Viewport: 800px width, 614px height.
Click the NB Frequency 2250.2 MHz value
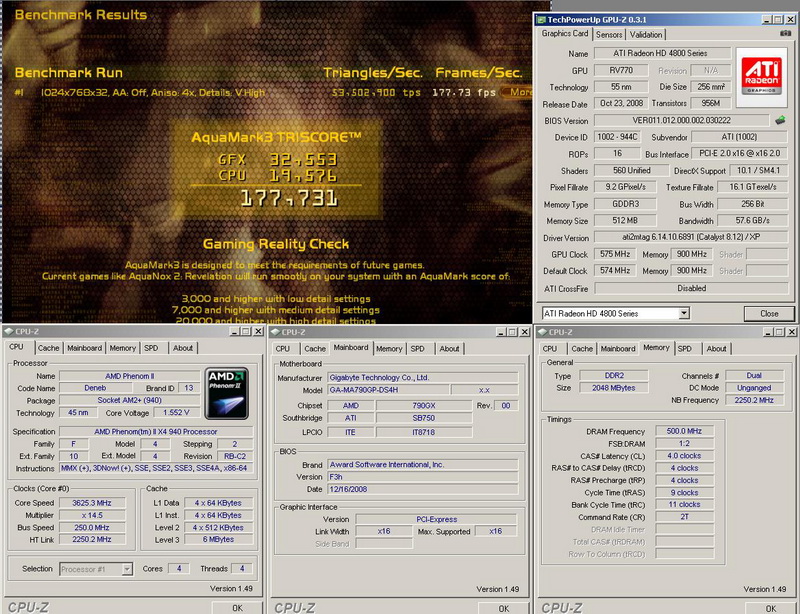[x=754, y=400]
